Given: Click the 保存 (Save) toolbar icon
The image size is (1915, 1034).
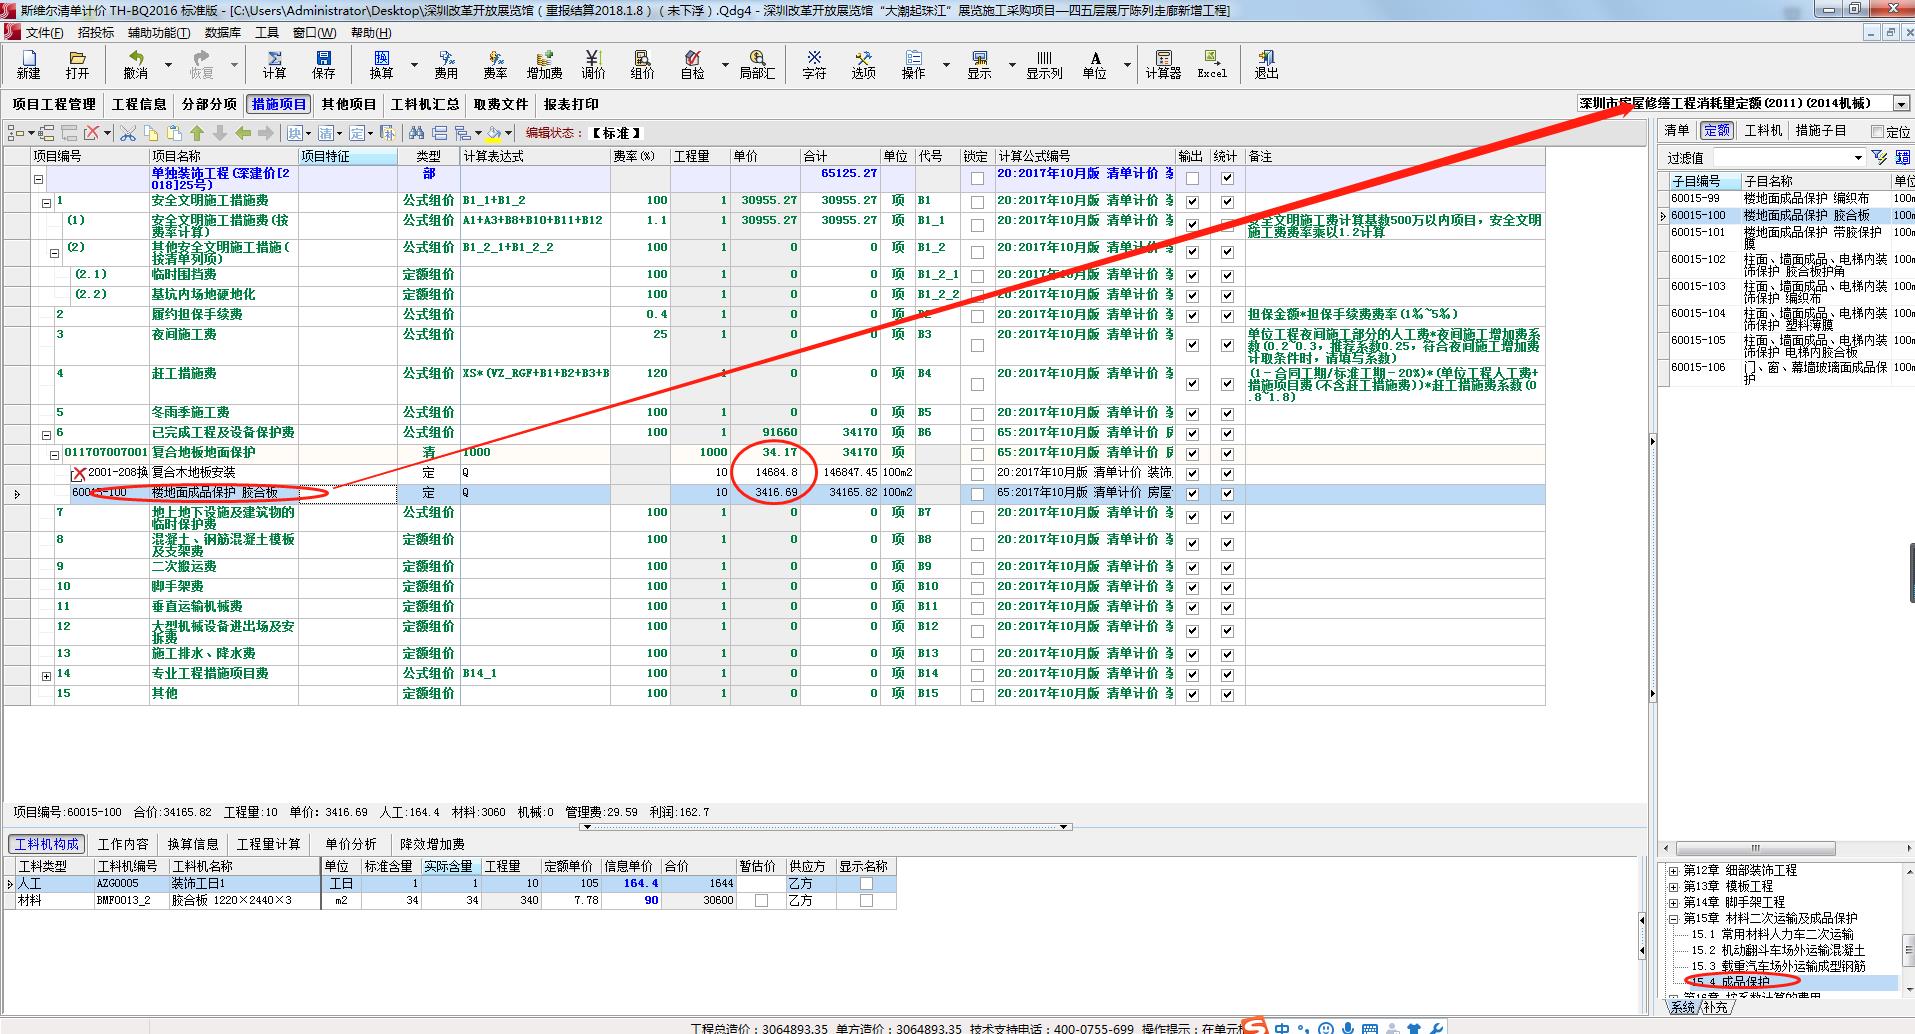Looking at the screenshot, I should 323,65.
